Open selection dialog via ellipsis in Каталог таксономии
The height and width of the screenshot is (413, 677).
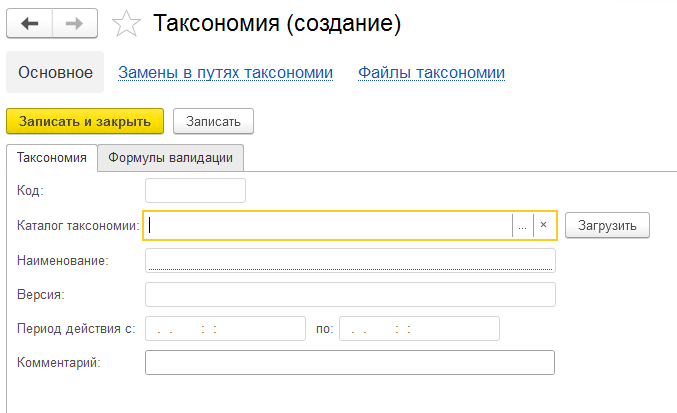pos(522,225)
